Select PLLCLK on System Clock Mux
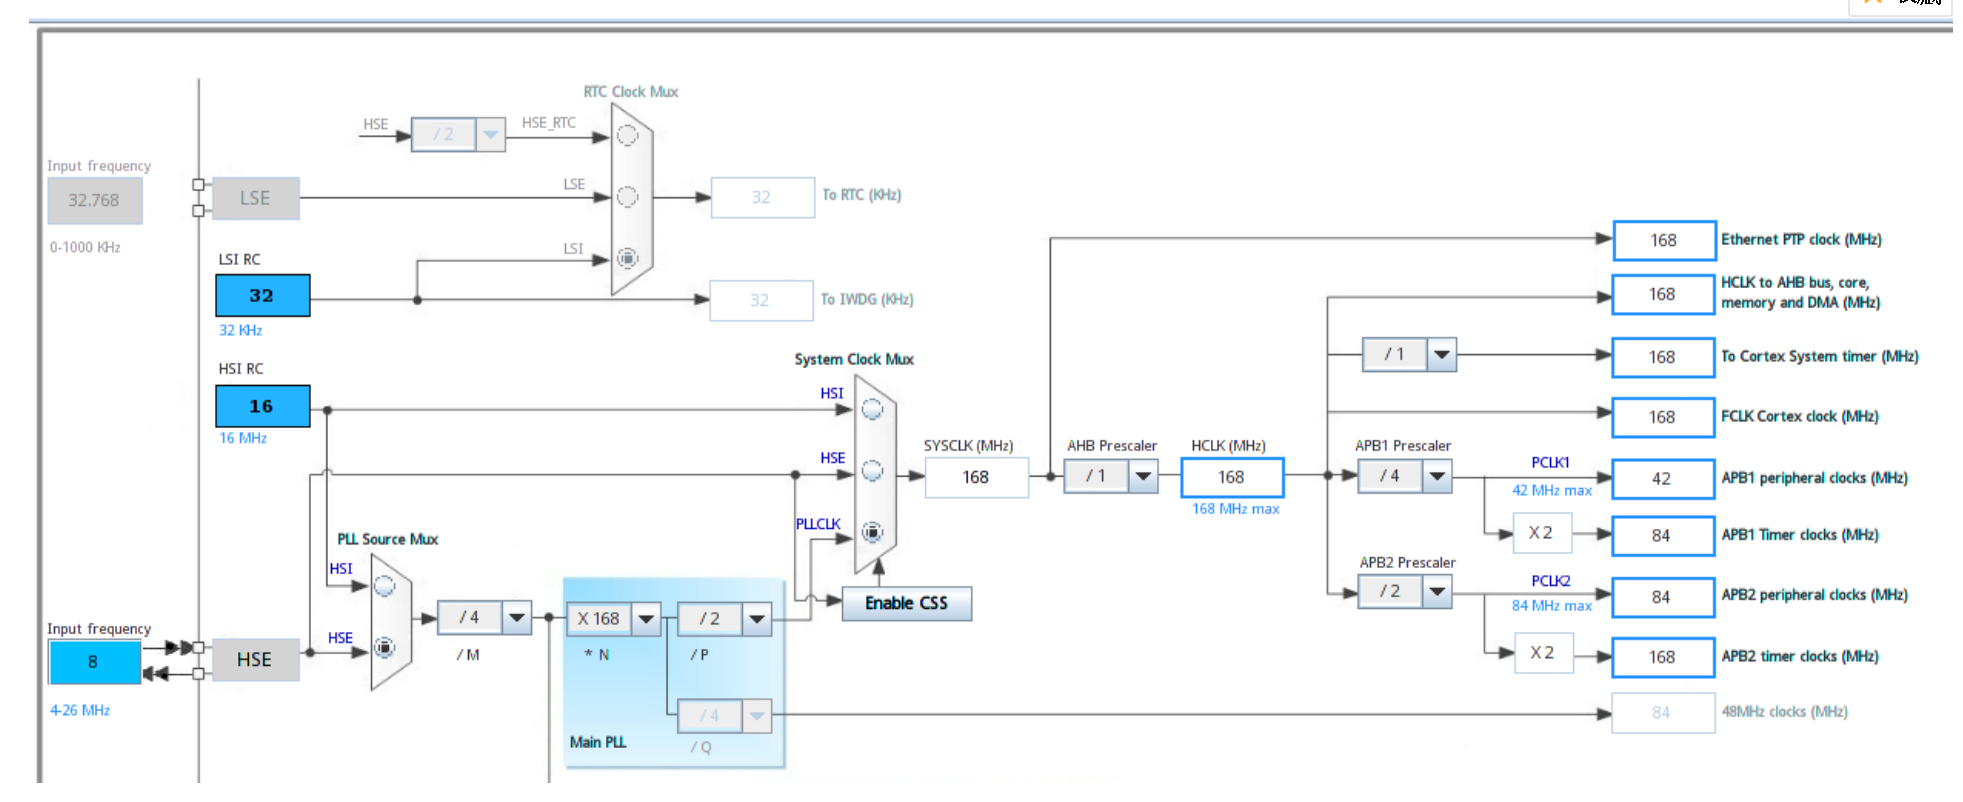Image resolution: width=1963 pixels, height=802 pixels. tap(872, 532)
